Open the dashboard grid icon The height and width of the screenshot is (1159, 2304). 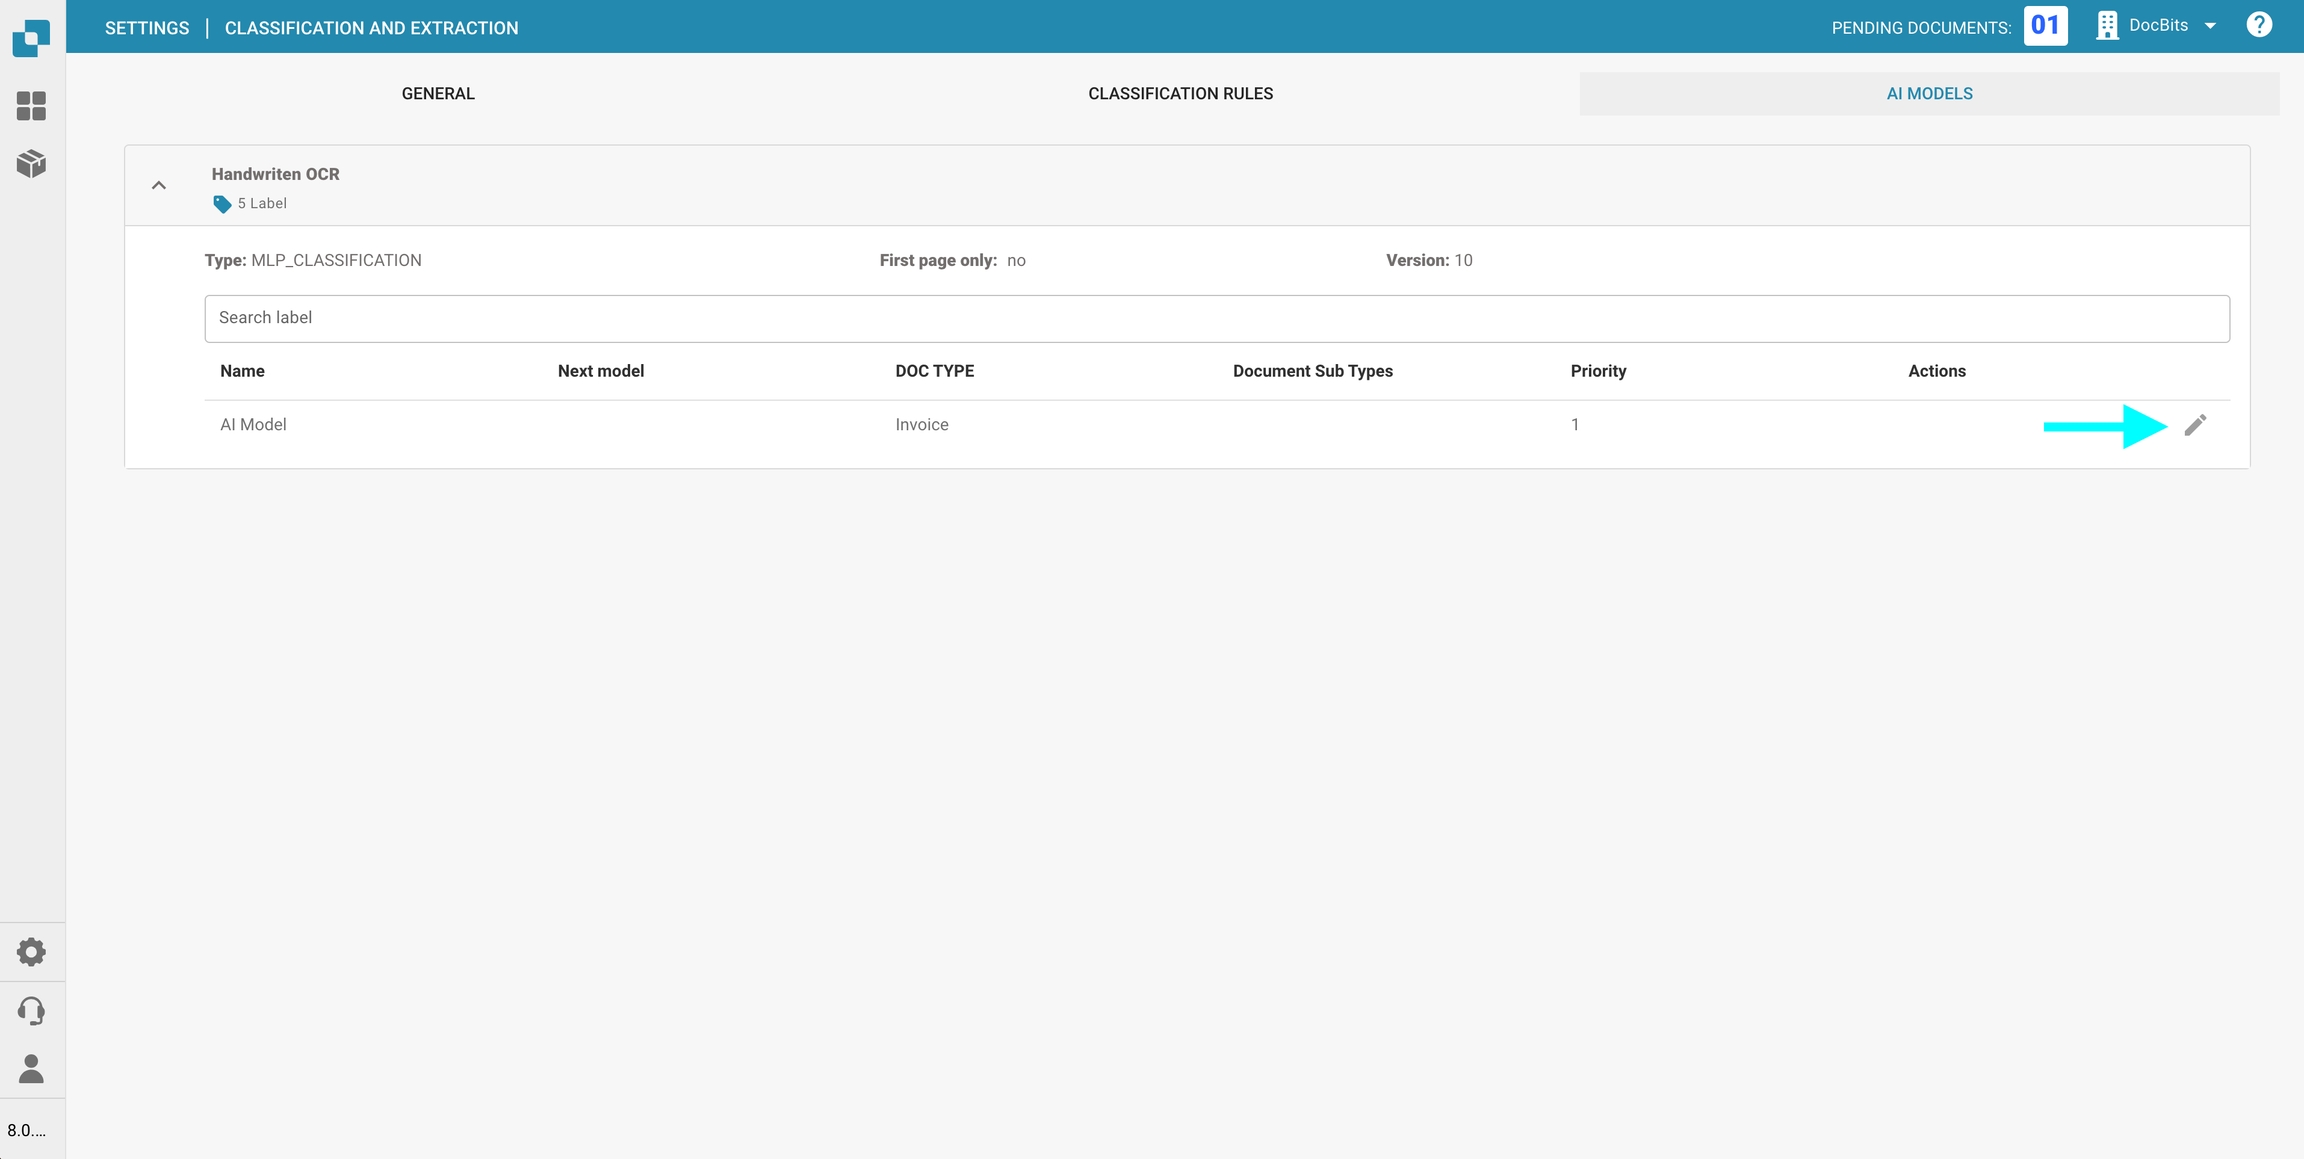pos(31,106)
